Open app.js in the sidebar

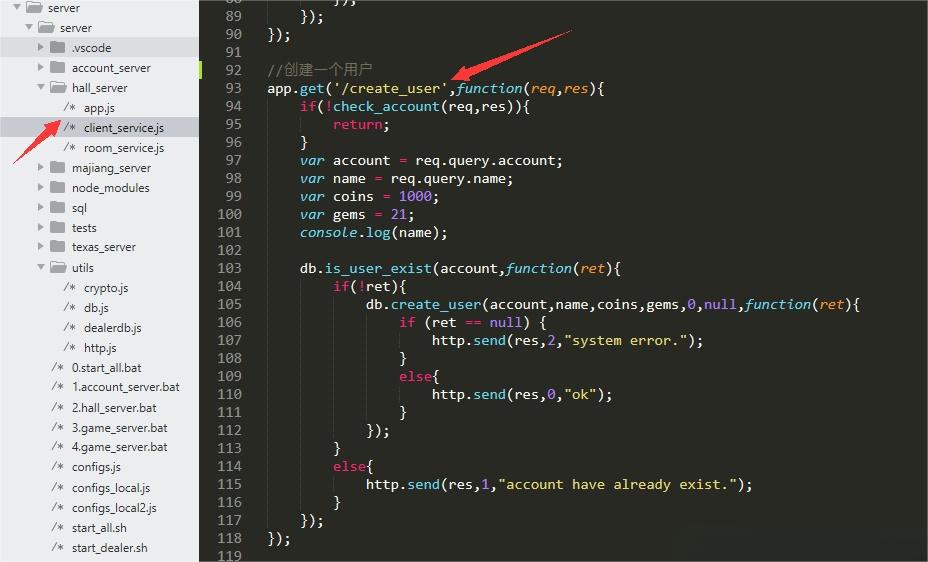[99, 108]
